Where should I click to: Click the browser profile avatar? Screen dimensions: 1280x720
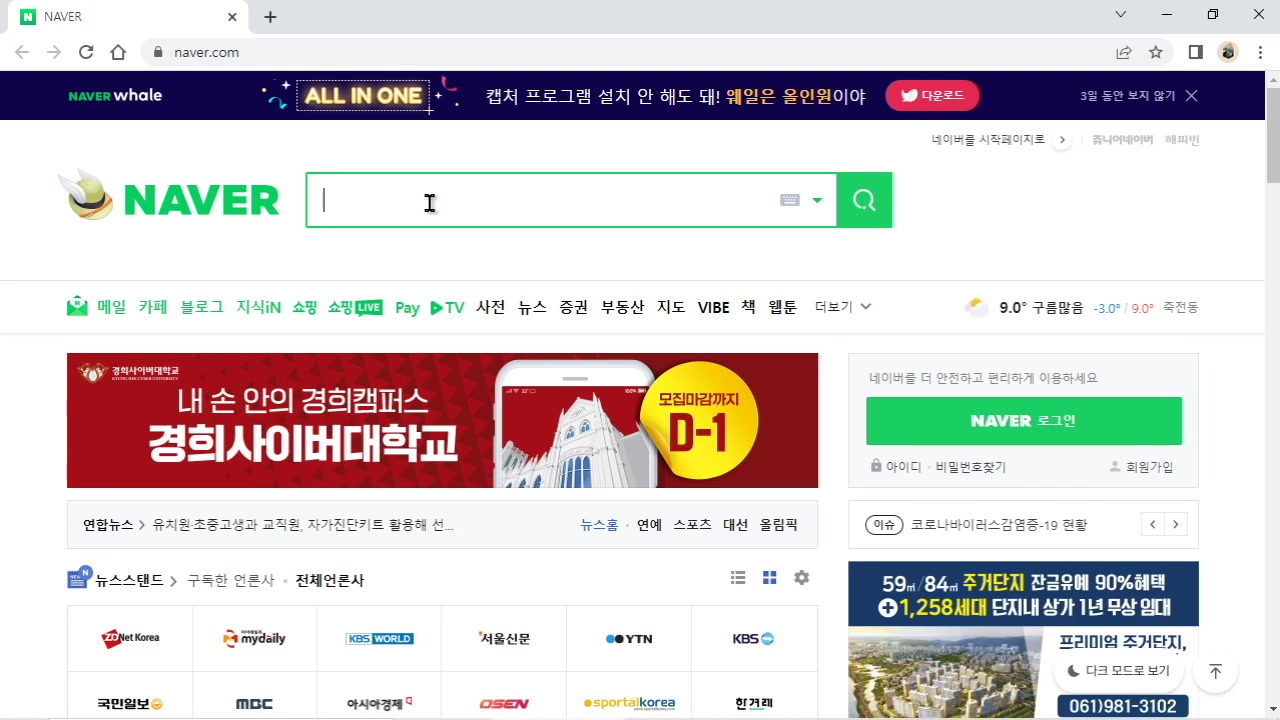(x=1228, y=52)
